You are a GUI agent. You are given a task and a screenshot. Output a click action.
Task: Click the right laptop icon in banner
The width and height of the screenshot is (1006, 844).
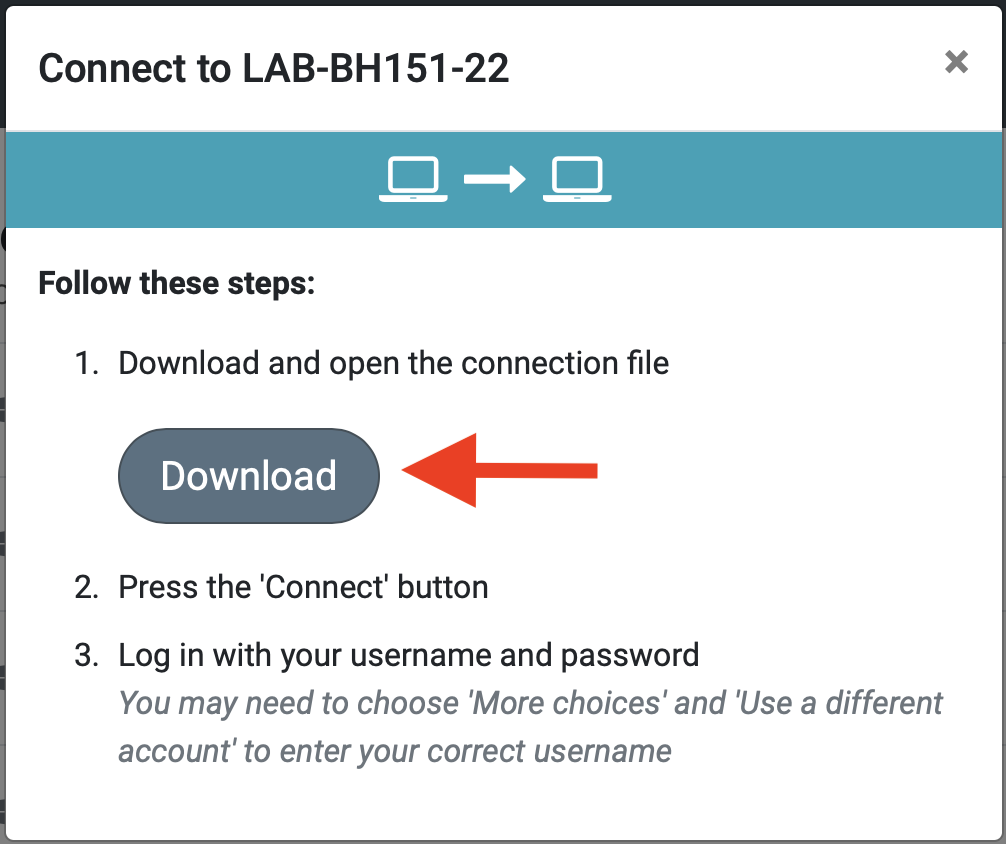(x=577, y=180)
